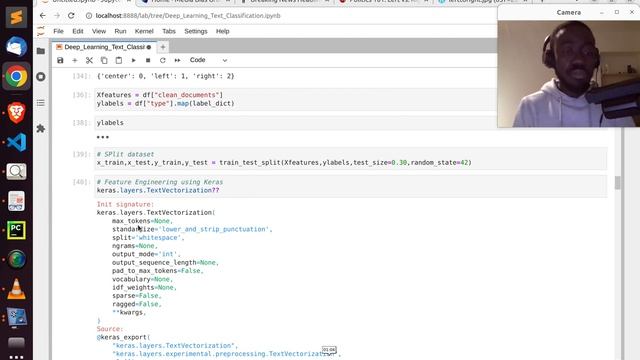The image size is (640, 360).
Task: Open VLC media player from the dock
Action: (16, 289)
